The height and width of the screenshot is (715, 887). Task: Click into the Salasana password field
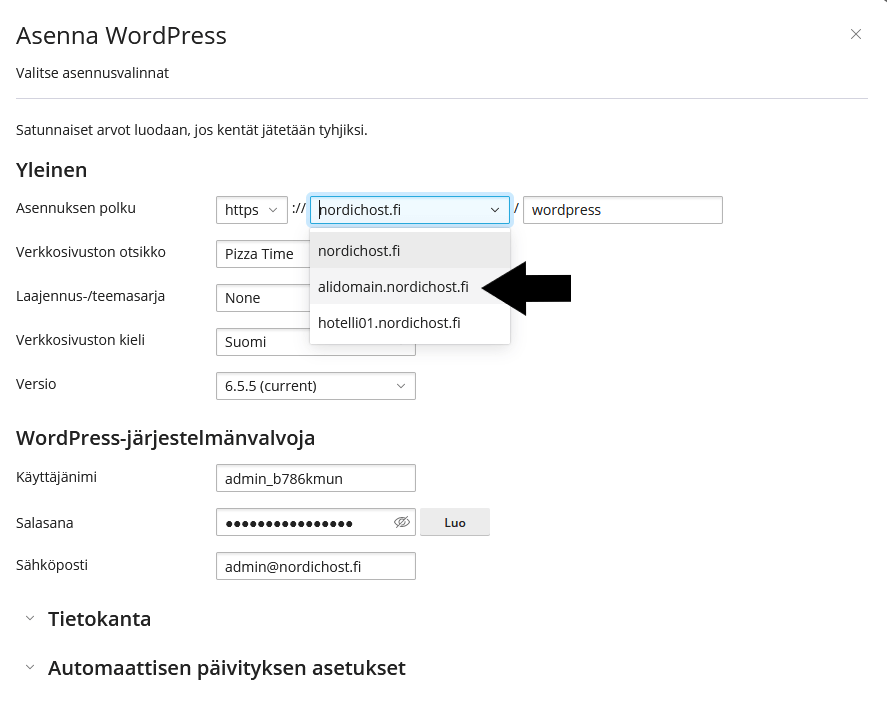[300, 522]
